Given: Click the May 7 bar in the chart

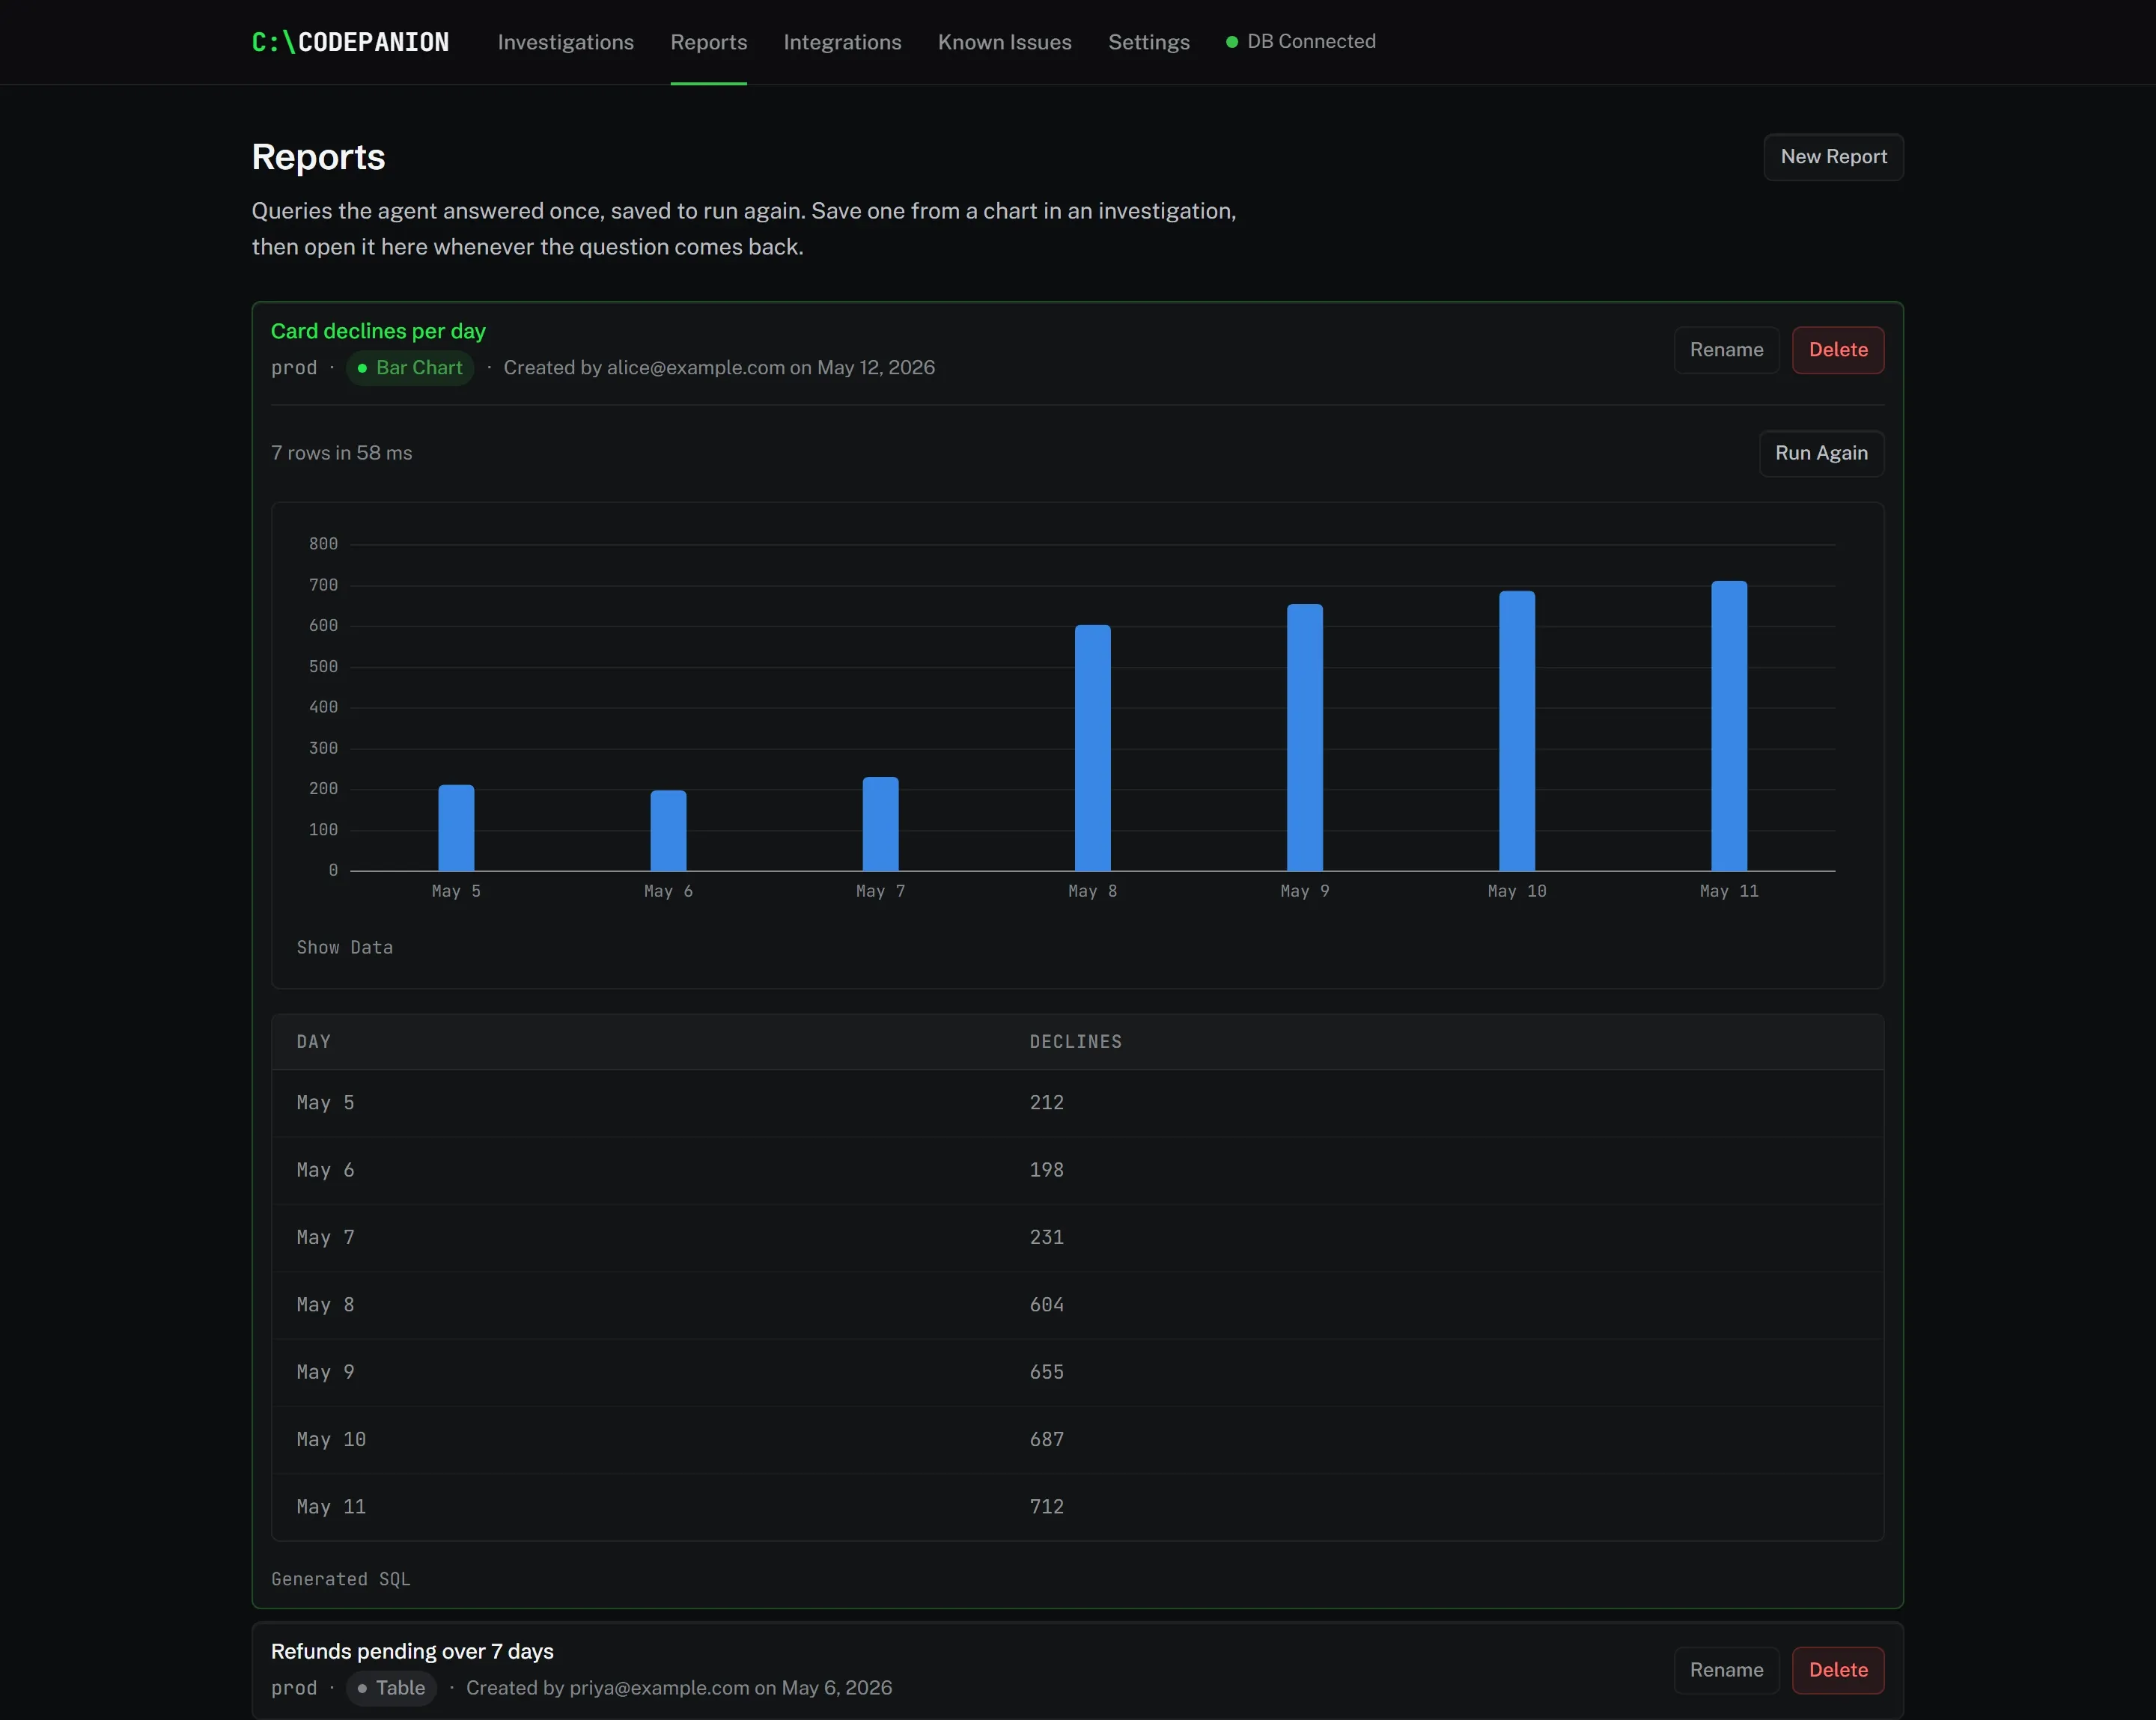Looking at the screenshot, I should click(x=880, y=824).
